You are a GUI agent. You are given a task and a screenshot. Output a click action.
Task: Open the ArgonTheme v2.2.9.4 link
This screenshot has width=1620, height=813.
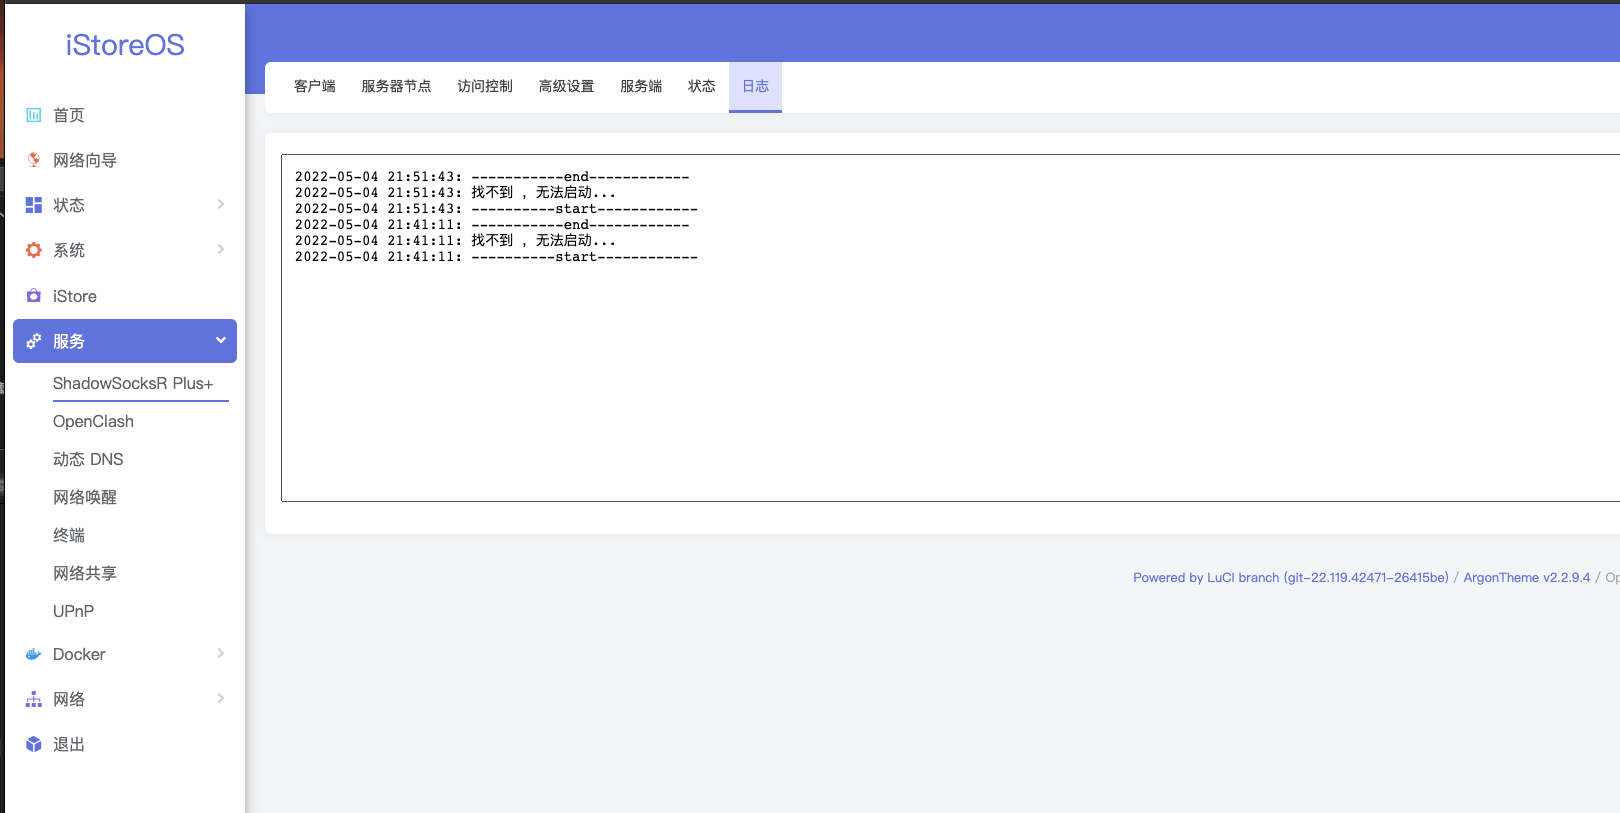pos(1526,577)
